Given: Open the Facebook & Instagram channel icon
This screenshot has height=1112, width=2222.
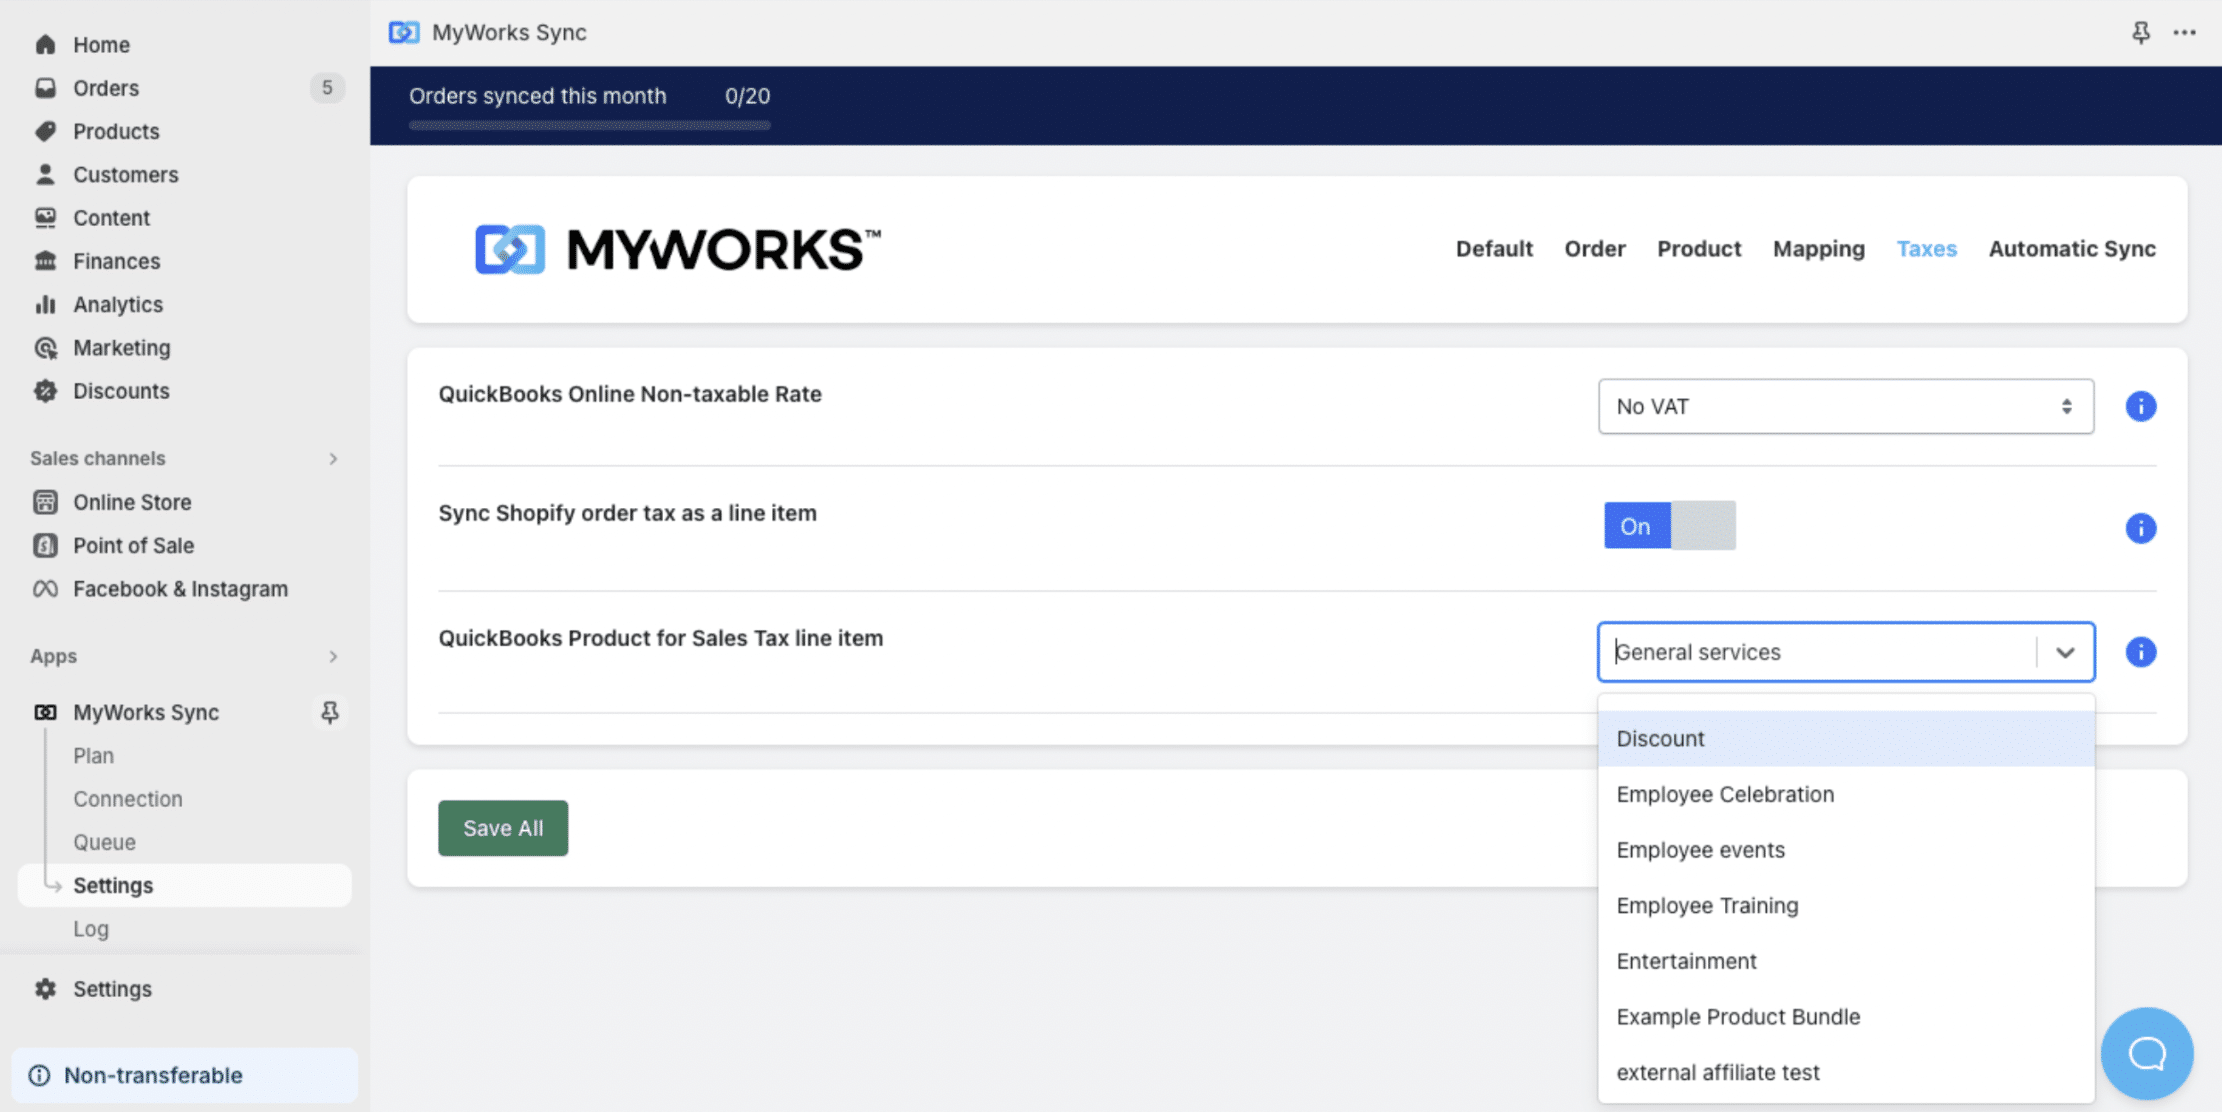Looking at the screenshot, I should (45, 589).
